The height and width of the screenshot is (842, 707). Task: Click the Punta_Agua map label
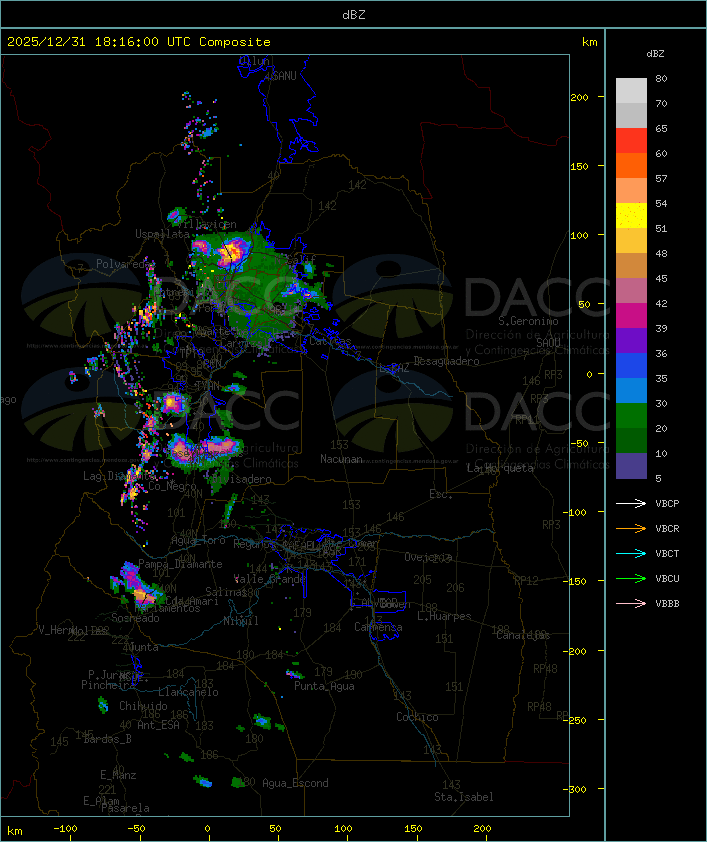click(324, 686)
